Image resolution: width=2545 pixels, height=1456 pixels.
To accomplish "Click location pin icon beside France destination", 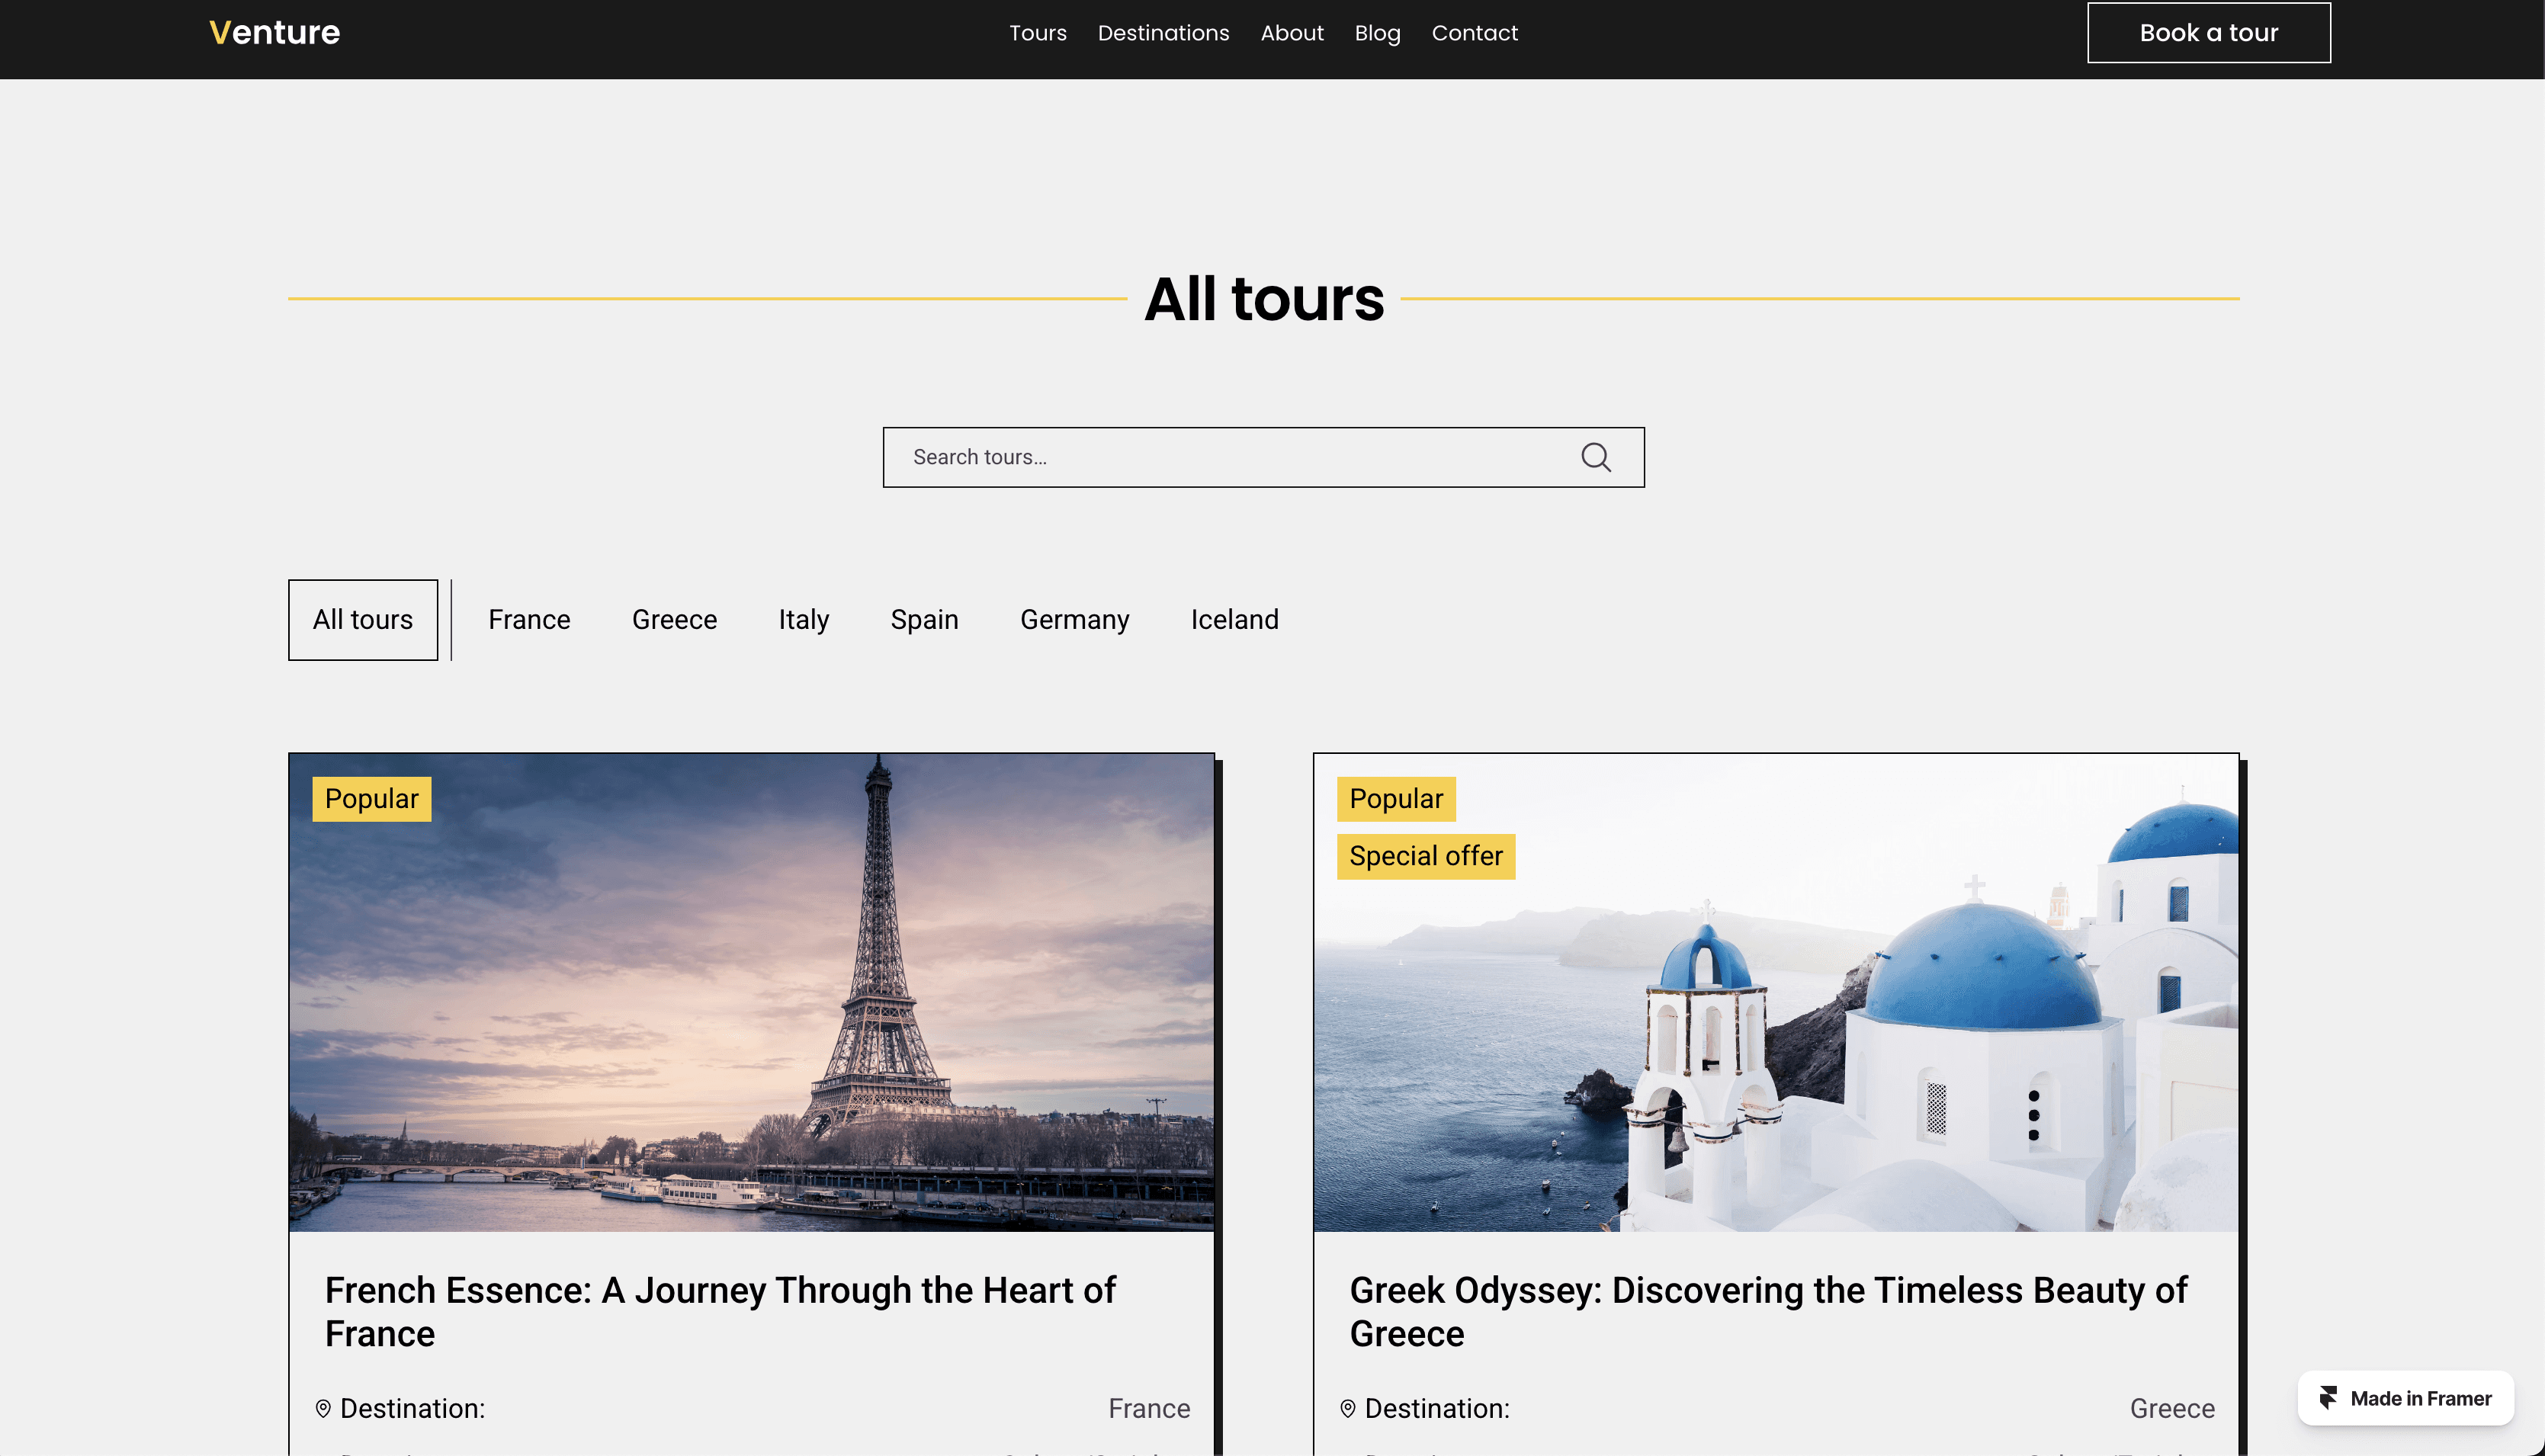I will point(323,1408).
